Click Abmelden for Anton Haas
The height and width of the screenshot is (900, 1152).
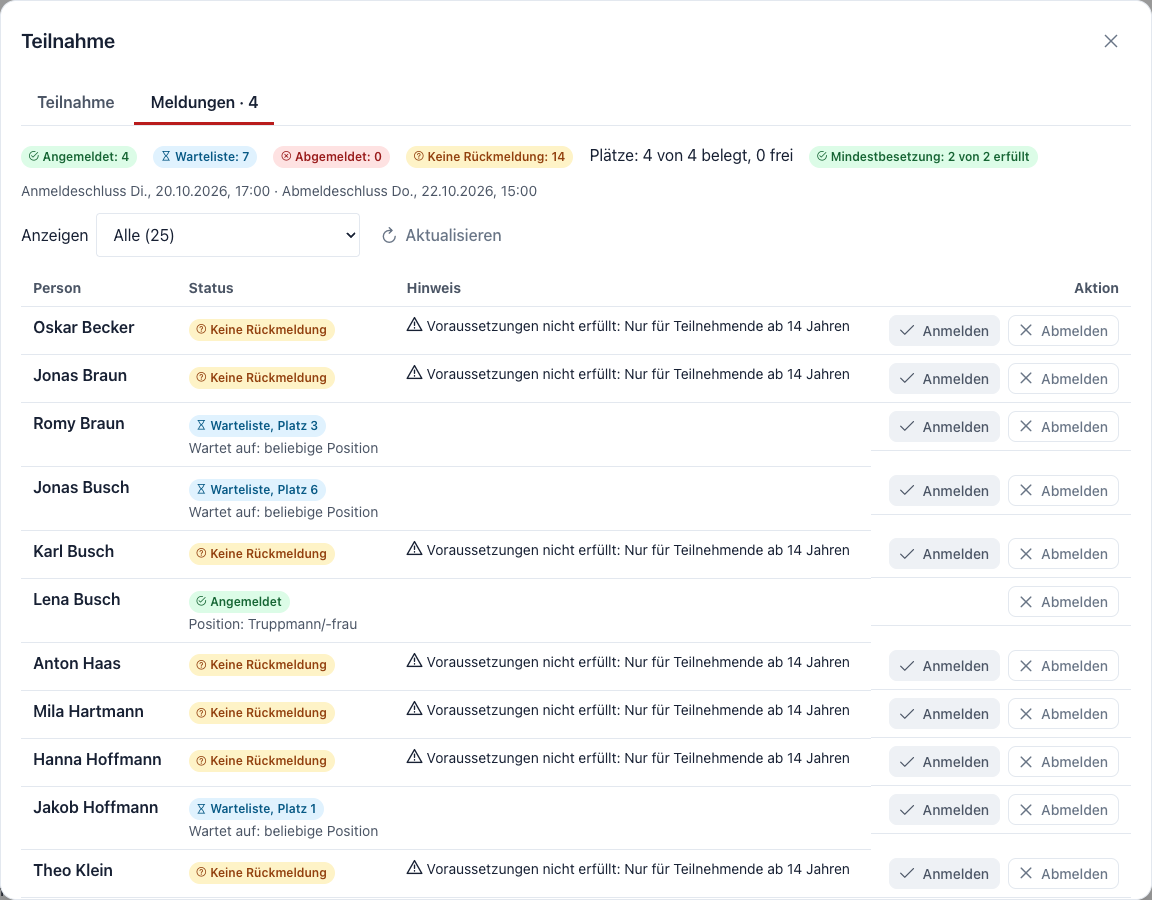(1063, 666)
